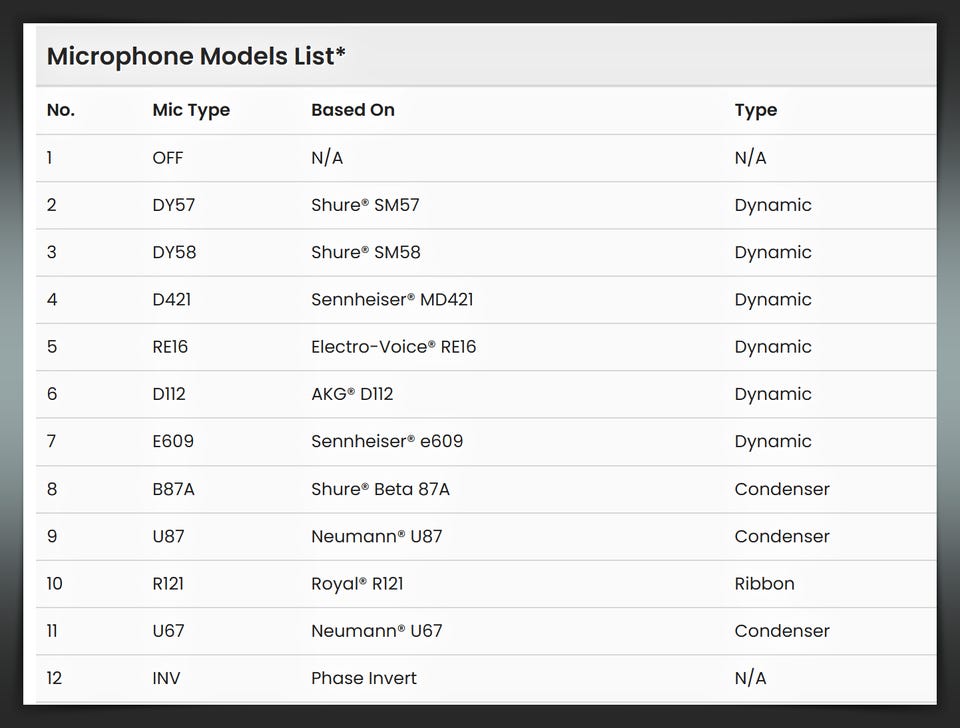Image resolution: width=960 pixels, height=728 pixels.
Task: Click the Phase Invert entry
Action: 364,678
